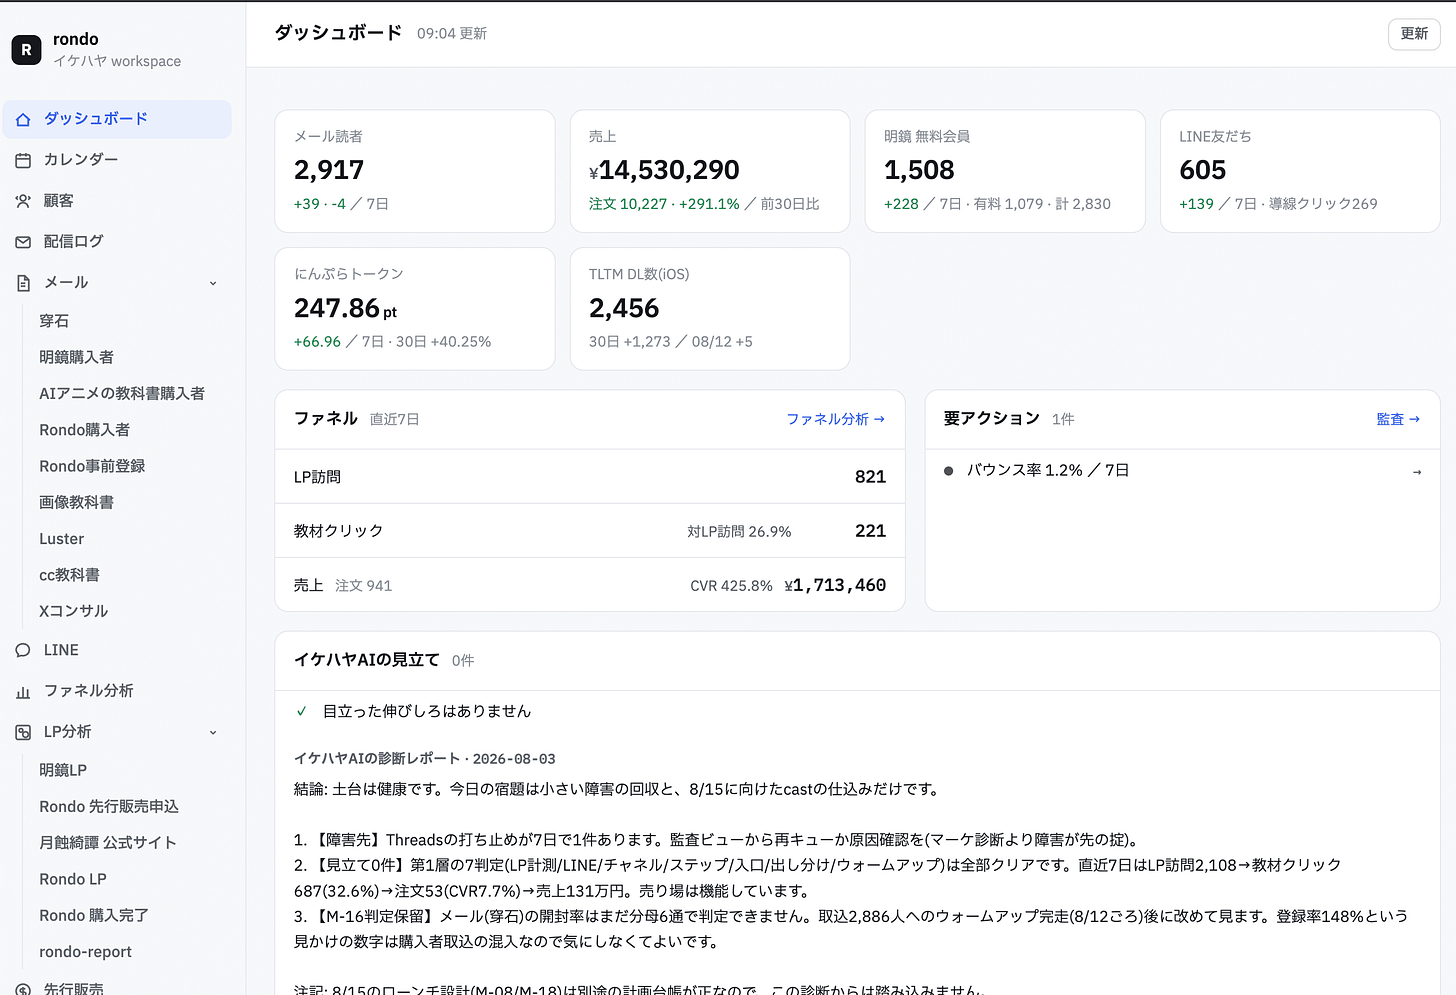This screenshot has width=1456, height=995.
Task: Select Luster mail list
Action: point(61,539)
